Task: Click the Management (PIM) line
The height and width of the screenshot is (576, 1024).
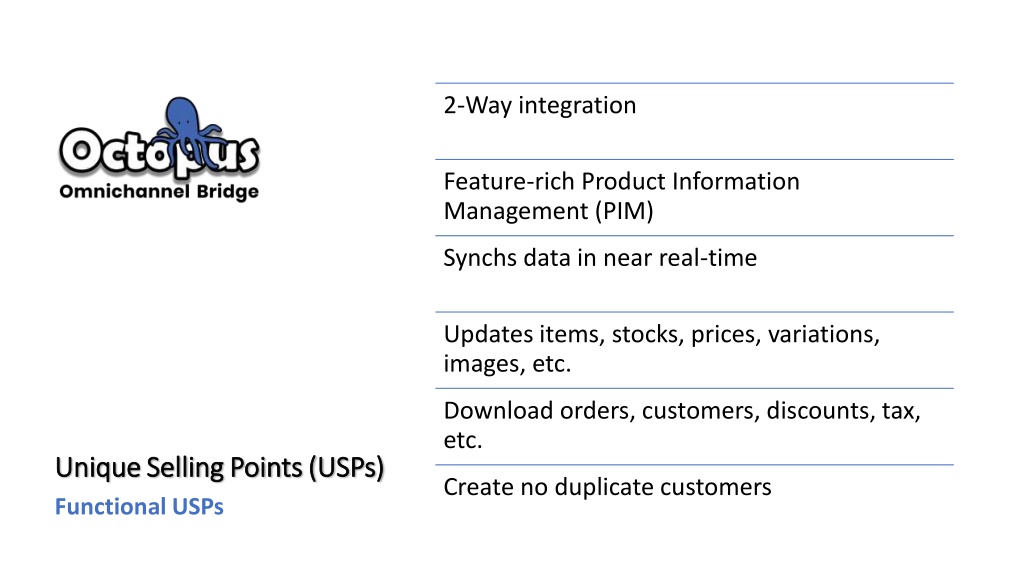Action: coord(548,211)
